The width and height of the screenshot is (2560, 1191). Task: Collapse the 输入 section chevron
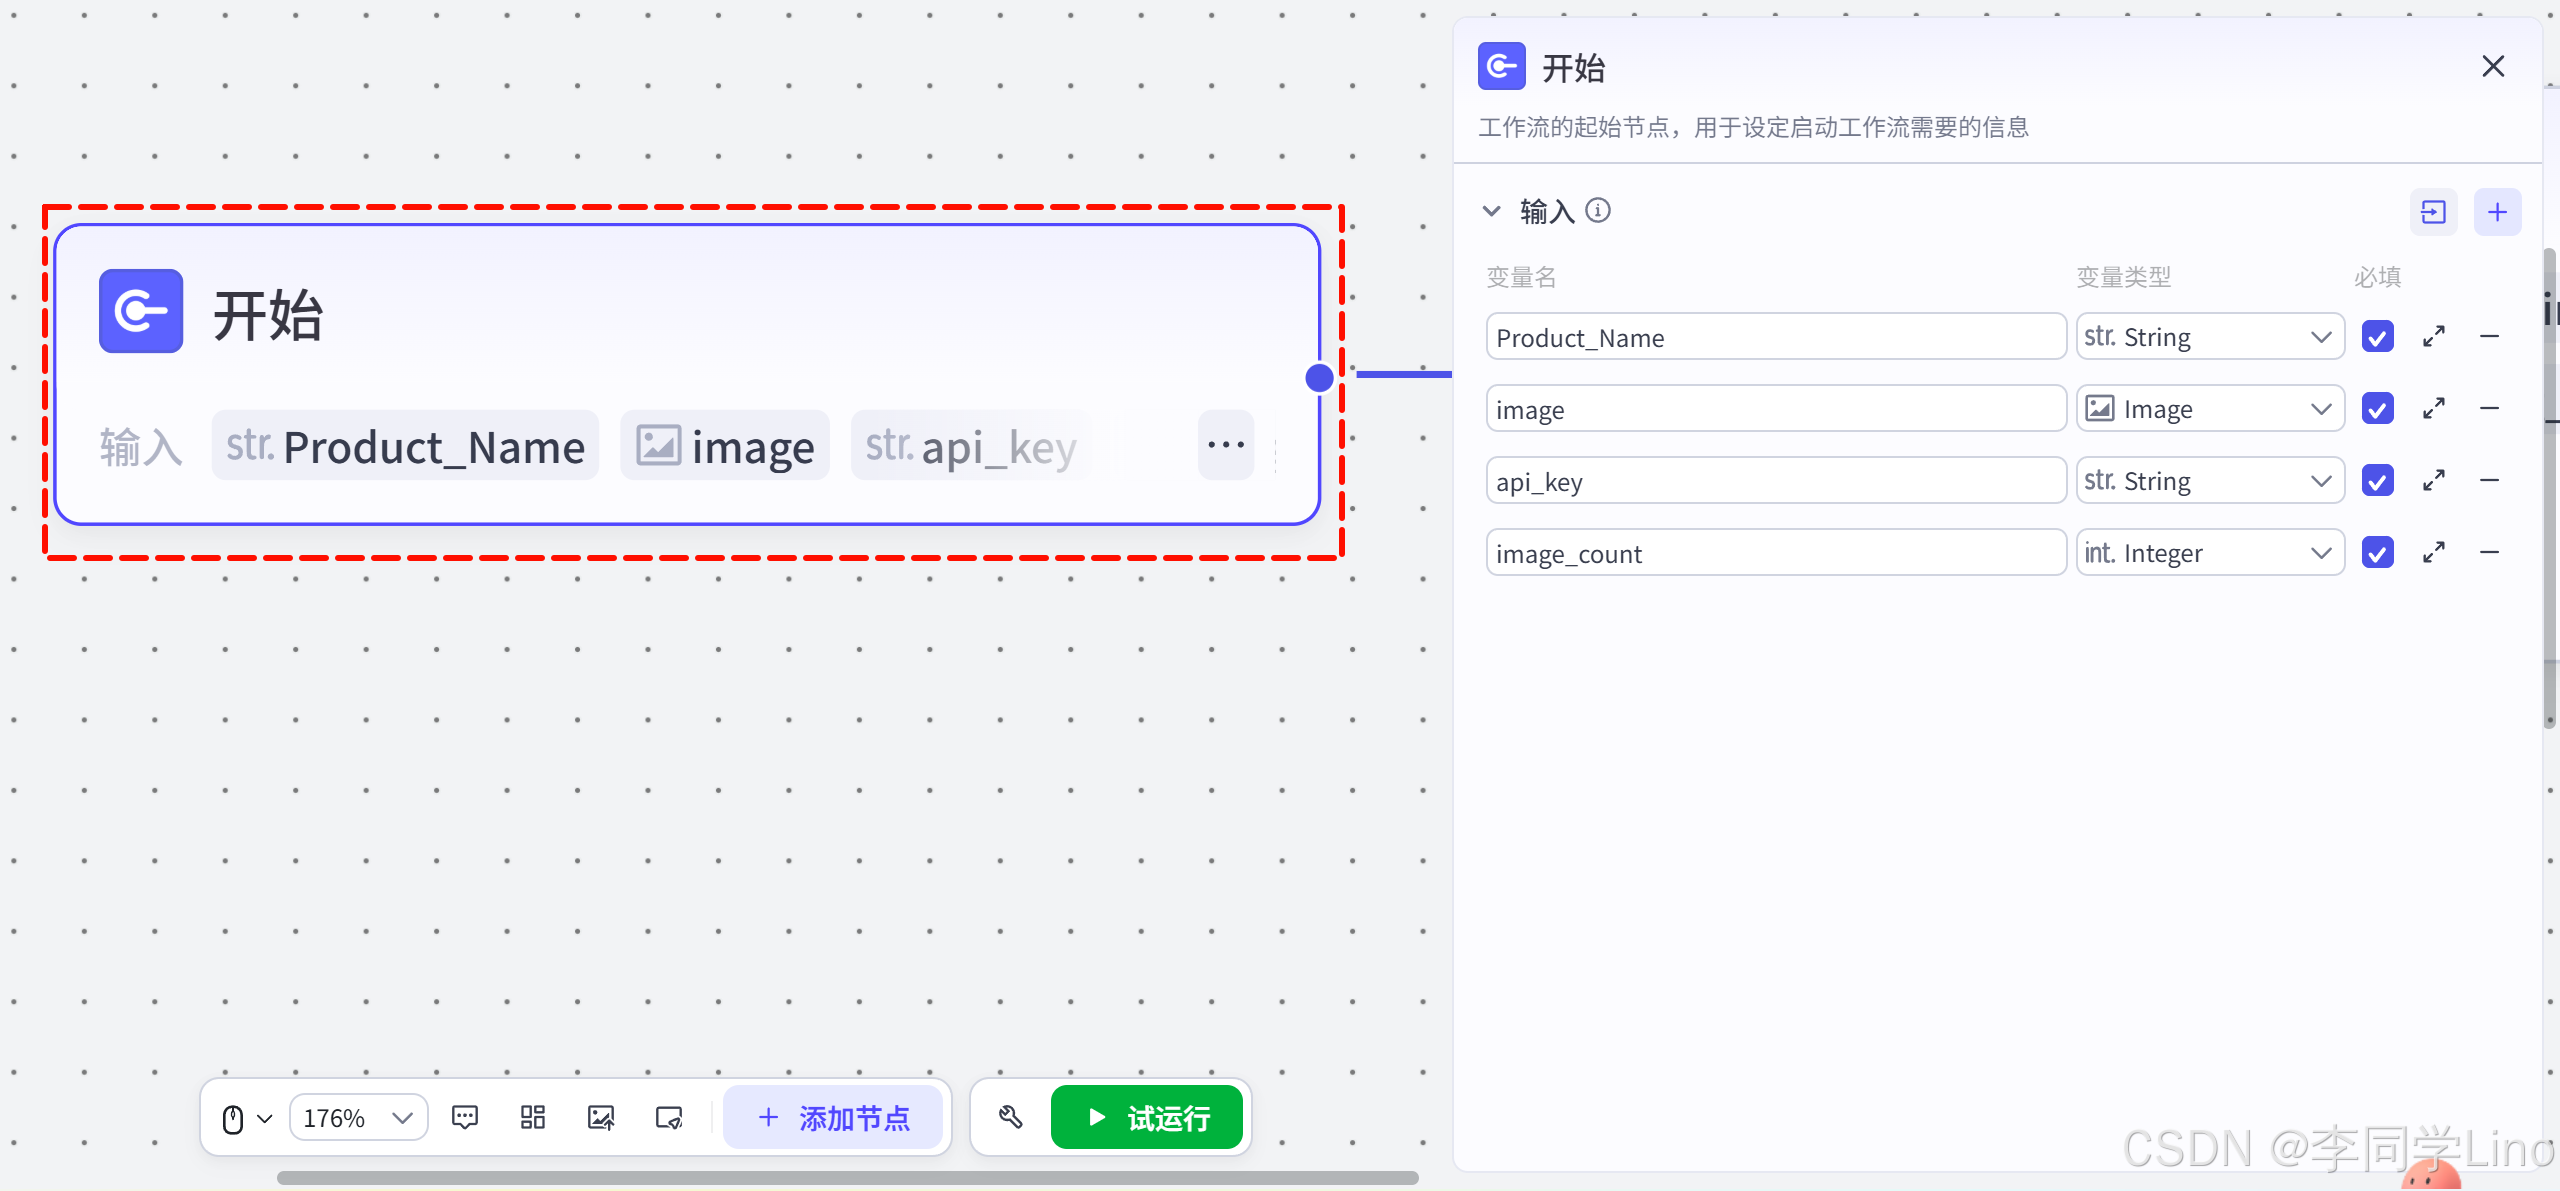(x=1491, y=211)
